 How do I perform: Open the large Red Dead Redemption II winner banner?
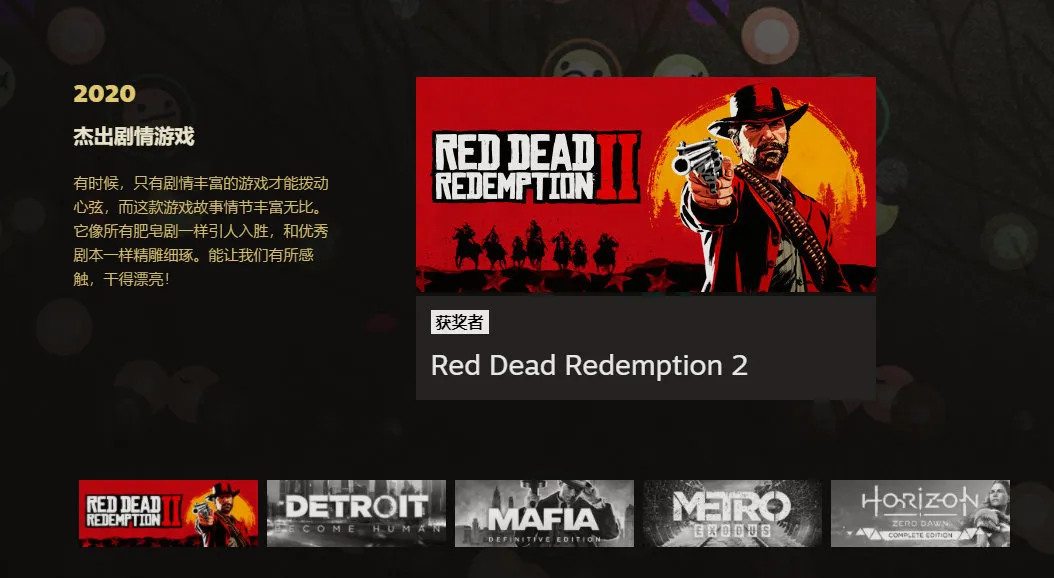click(646, 185)
